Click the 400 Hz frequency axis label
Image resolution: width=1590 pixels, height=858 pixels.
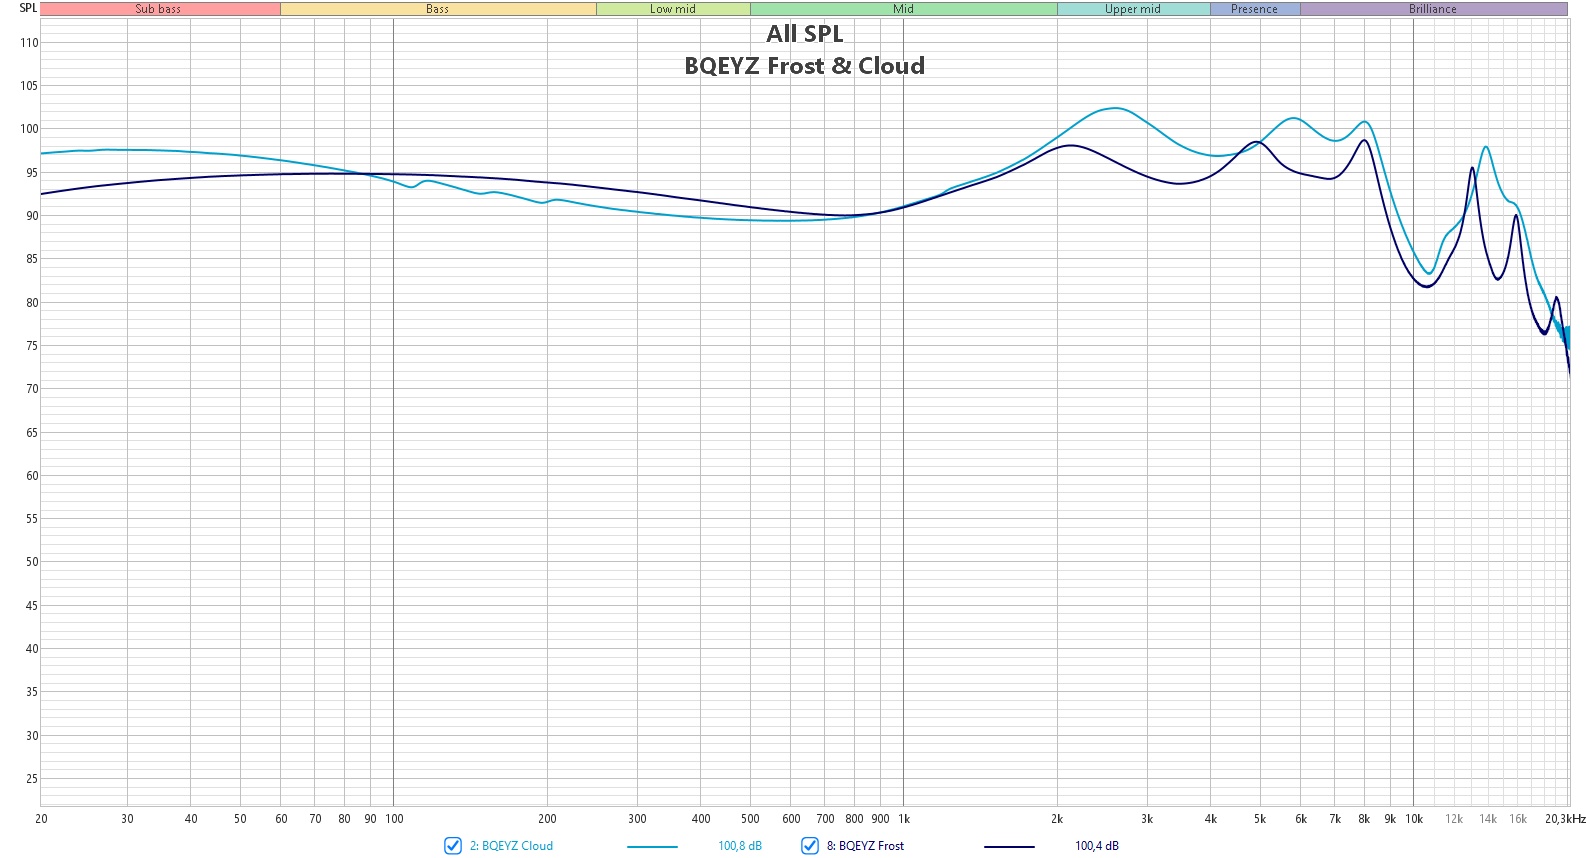tap(701, 819)
